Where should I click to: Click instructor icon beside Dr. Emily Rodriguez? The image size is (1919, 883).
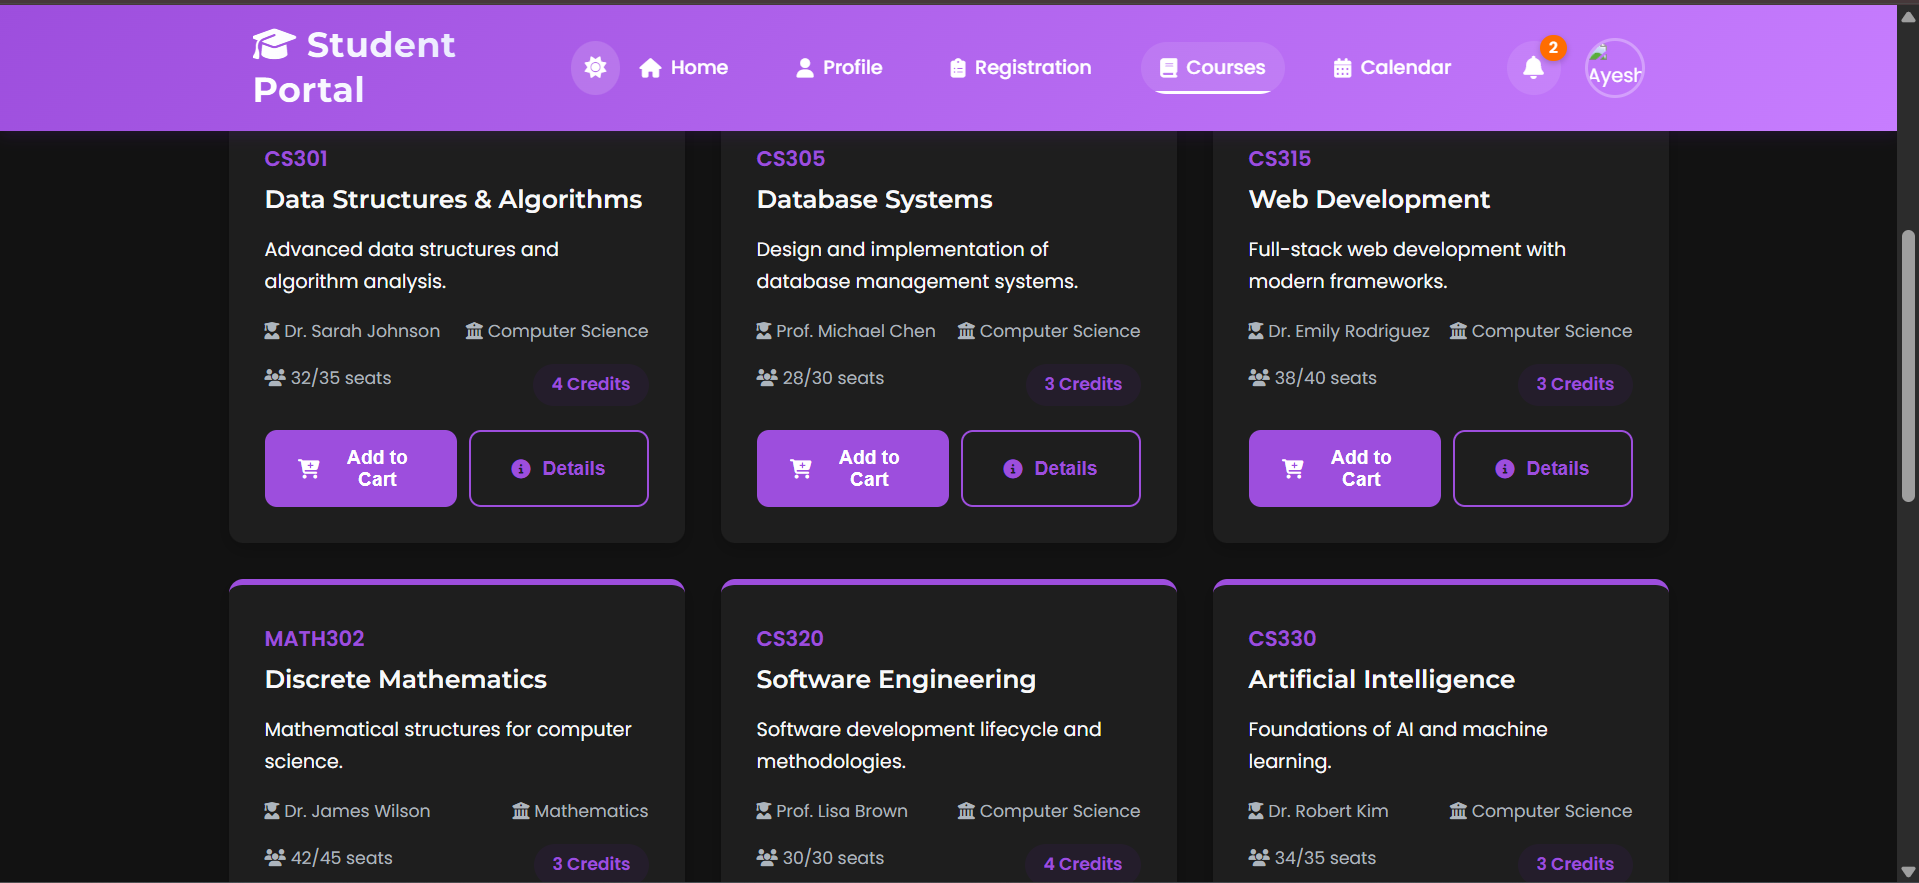[x=1256, y=330]
